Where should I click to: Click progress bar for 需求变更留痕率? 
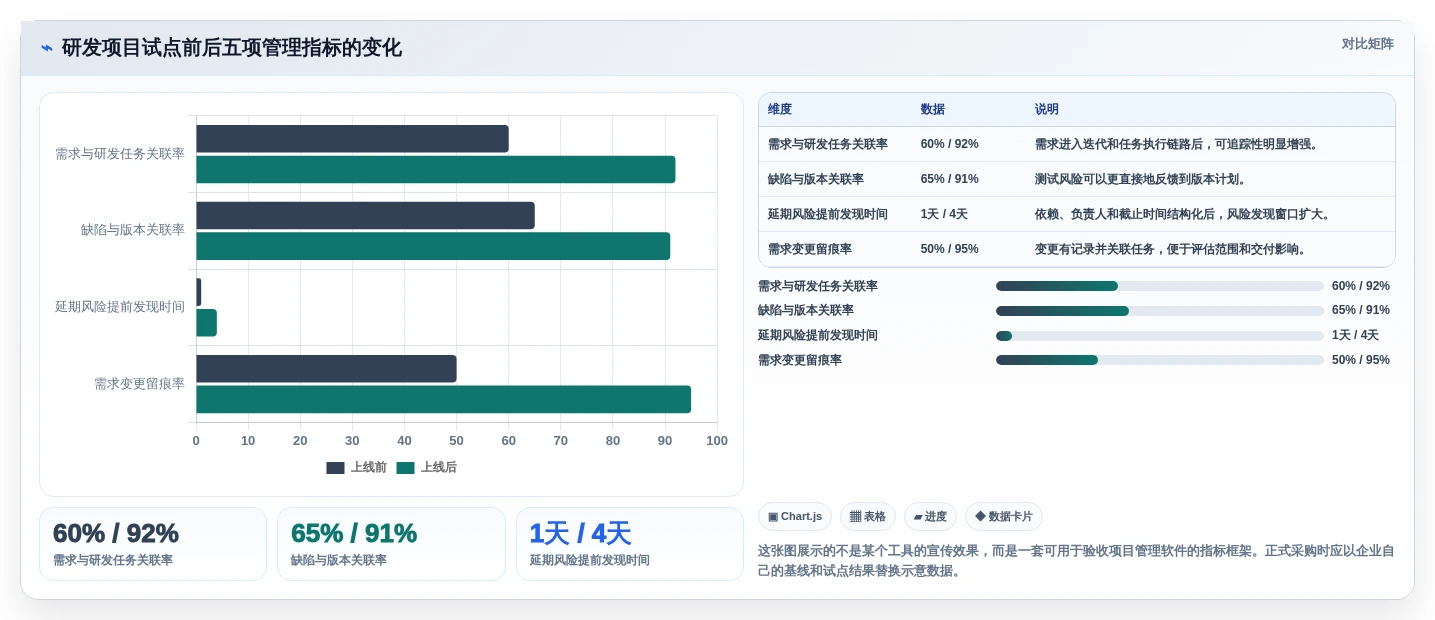pyautogui.click(x=1160, y=360)
